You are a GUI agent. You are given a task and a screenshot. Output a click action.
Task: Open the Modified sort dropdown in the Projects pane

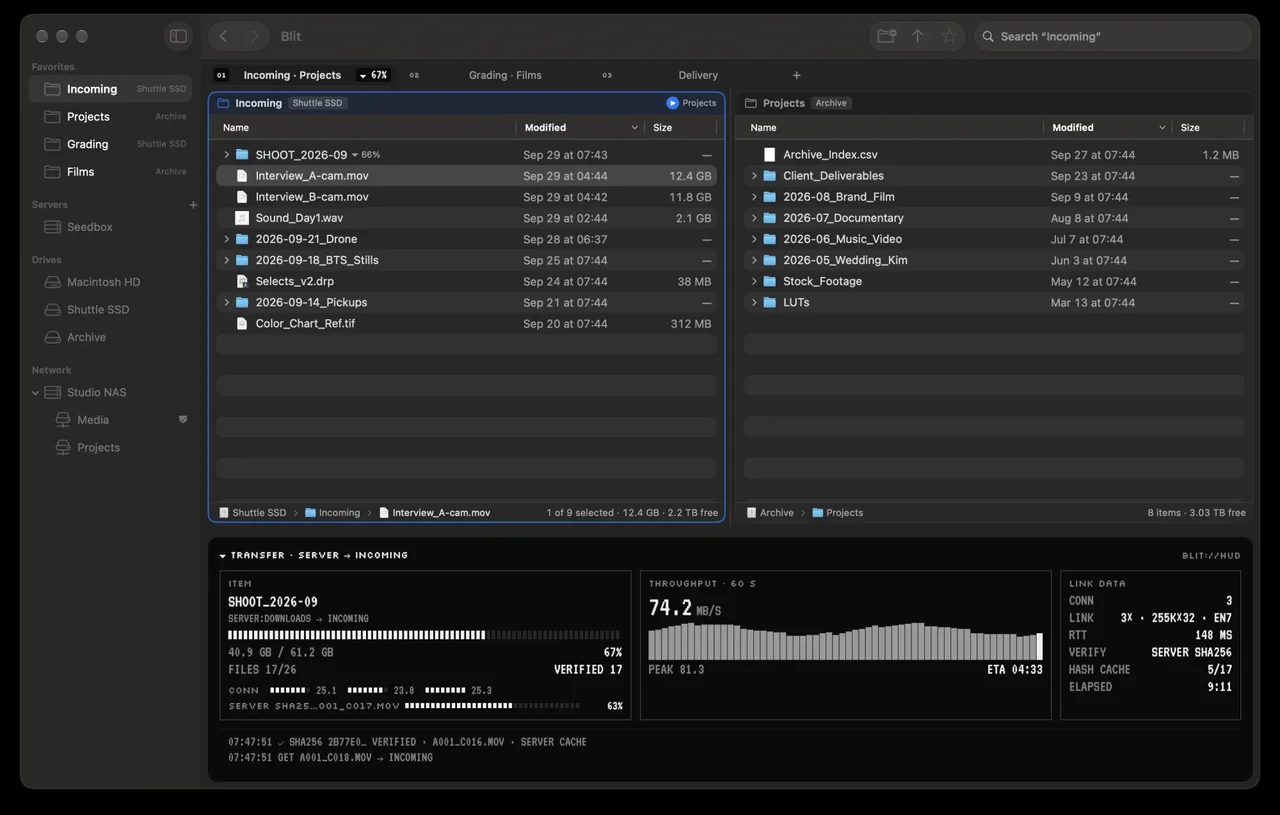(1162, 128)
